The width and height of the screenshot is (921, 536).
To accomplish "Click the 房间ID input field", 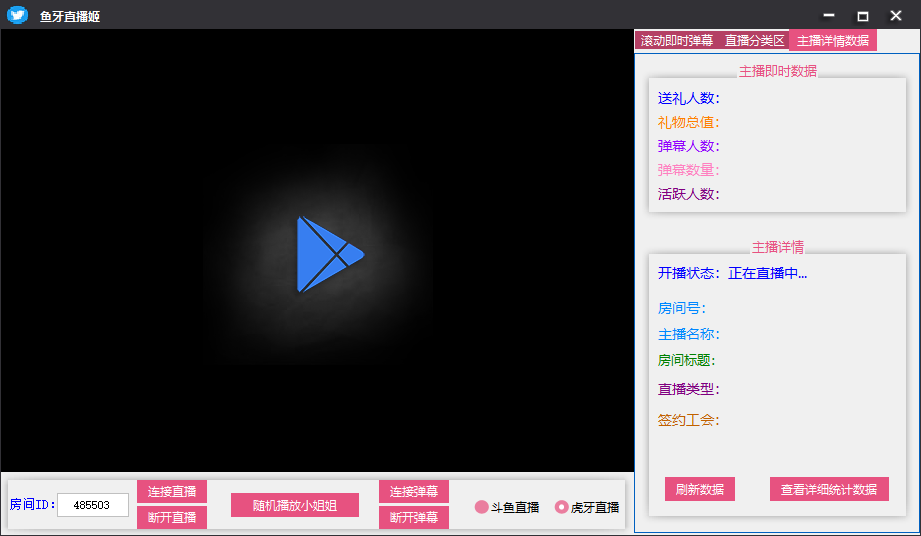I will (x=93, y=505).
